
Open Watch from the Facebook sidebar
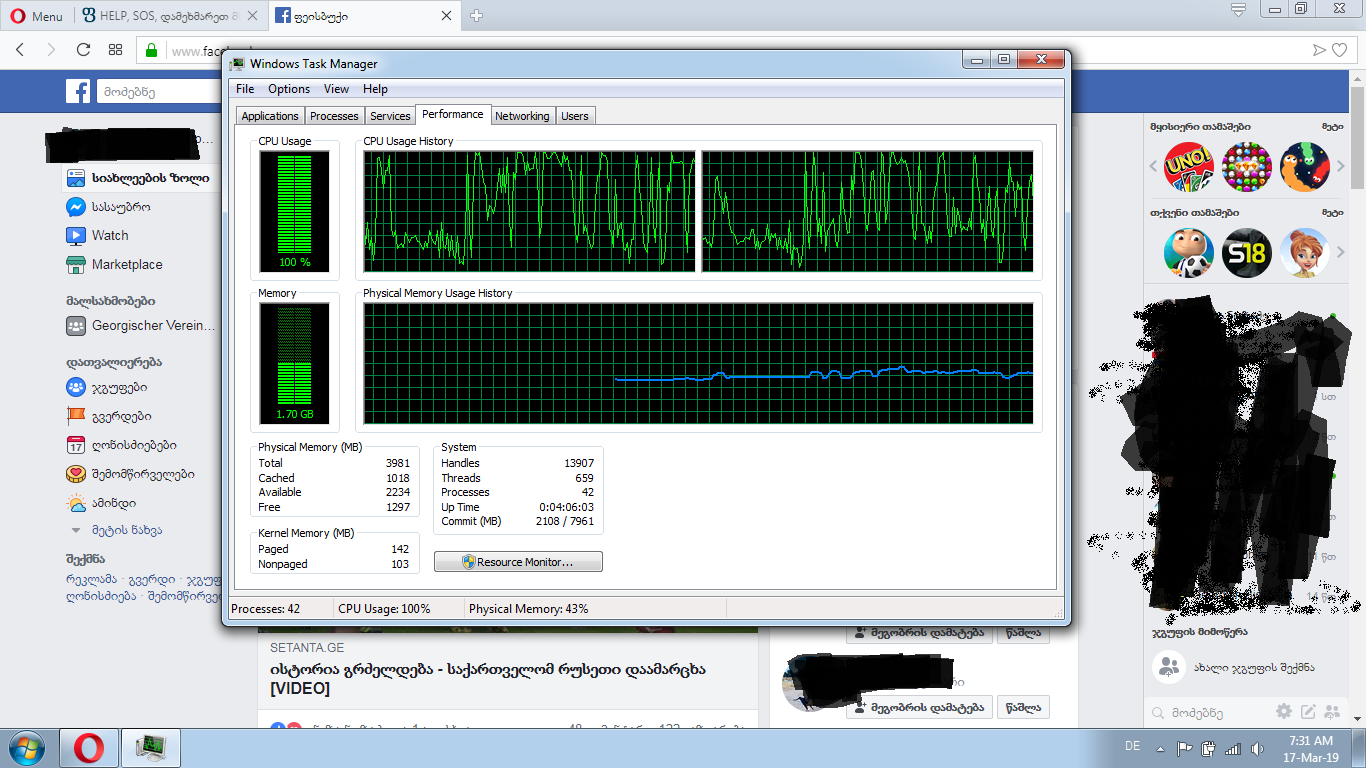97,236
